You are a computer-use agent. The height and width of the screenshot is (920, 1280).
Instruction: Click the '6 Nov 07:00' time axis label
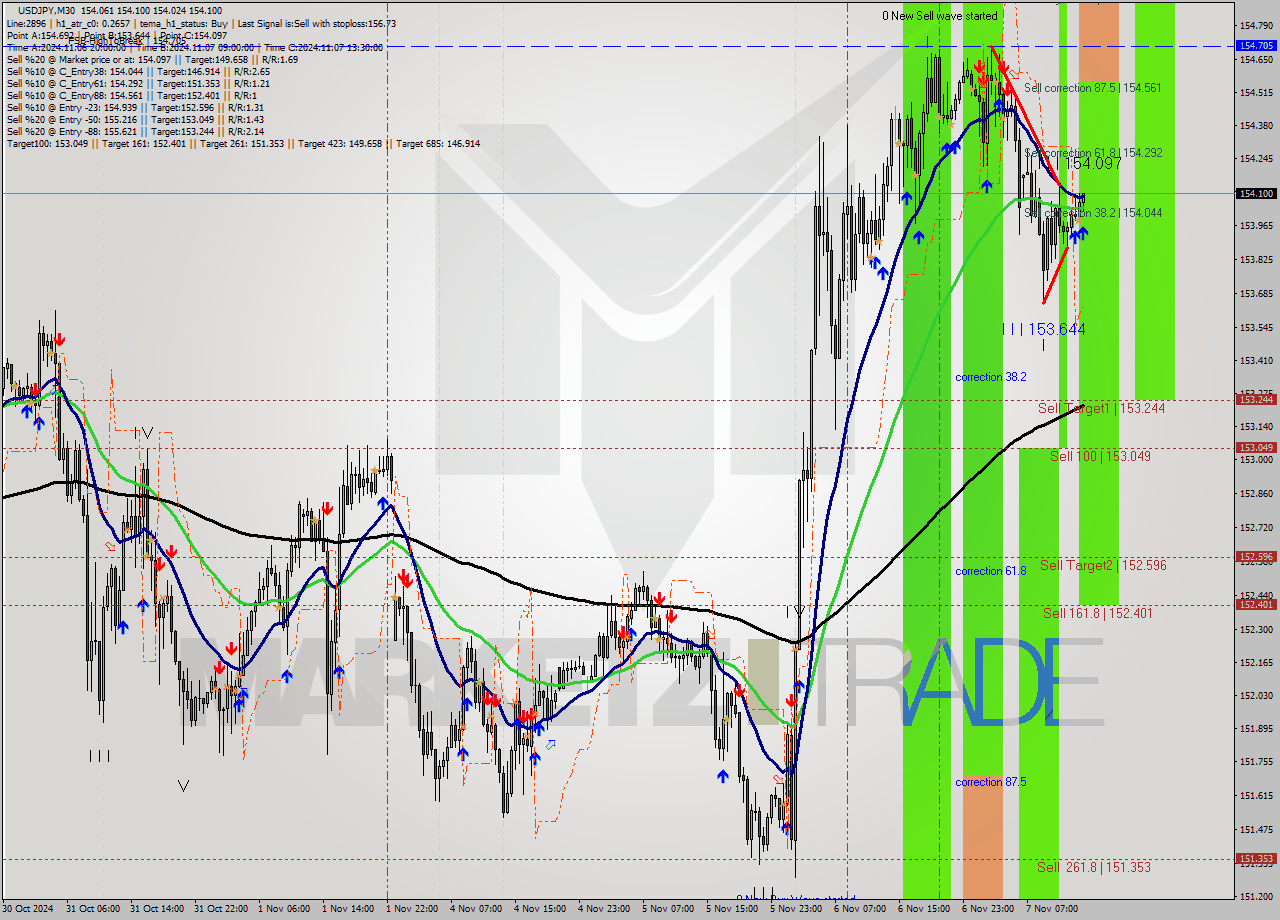click(860, 909)
